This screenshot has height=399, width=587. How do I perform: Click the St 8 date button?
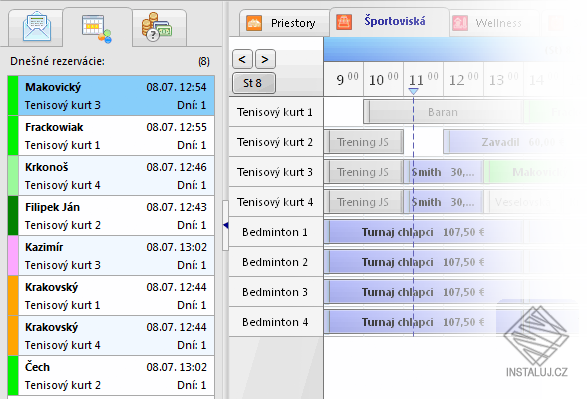[x=254, y=83]
